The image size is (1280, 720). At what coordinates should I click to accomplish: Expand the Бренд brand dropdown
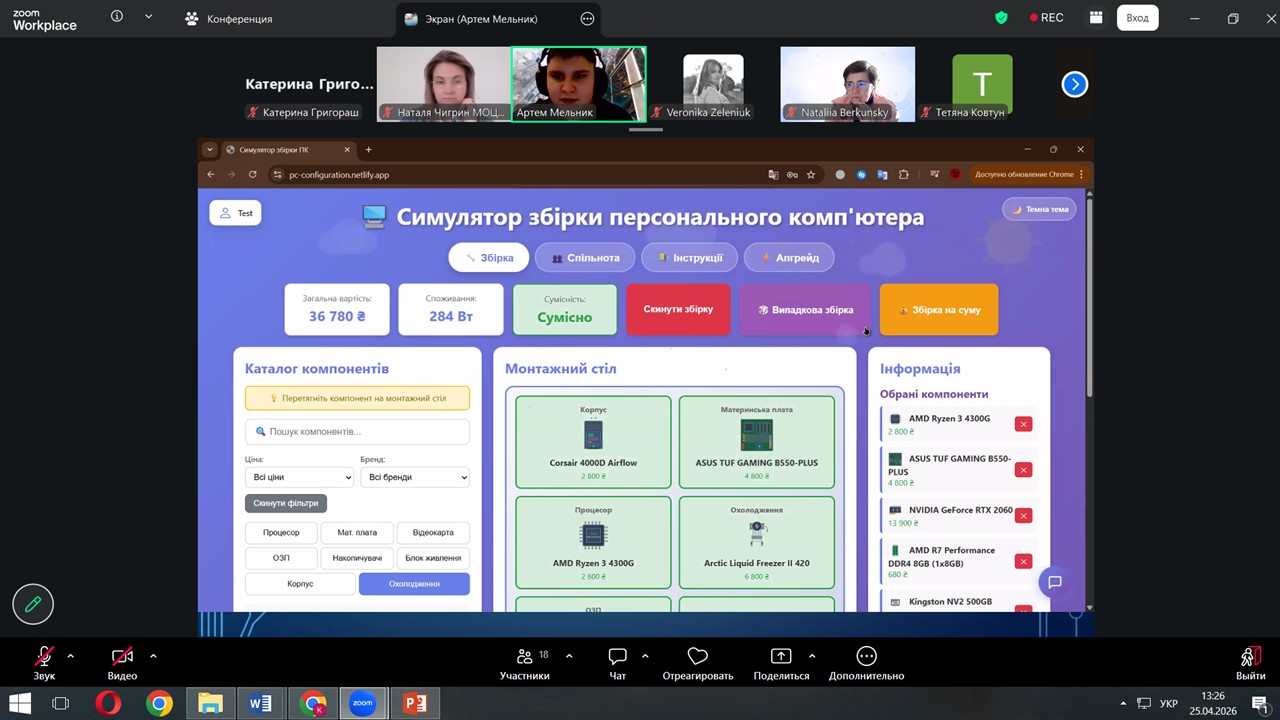point(414,478)
